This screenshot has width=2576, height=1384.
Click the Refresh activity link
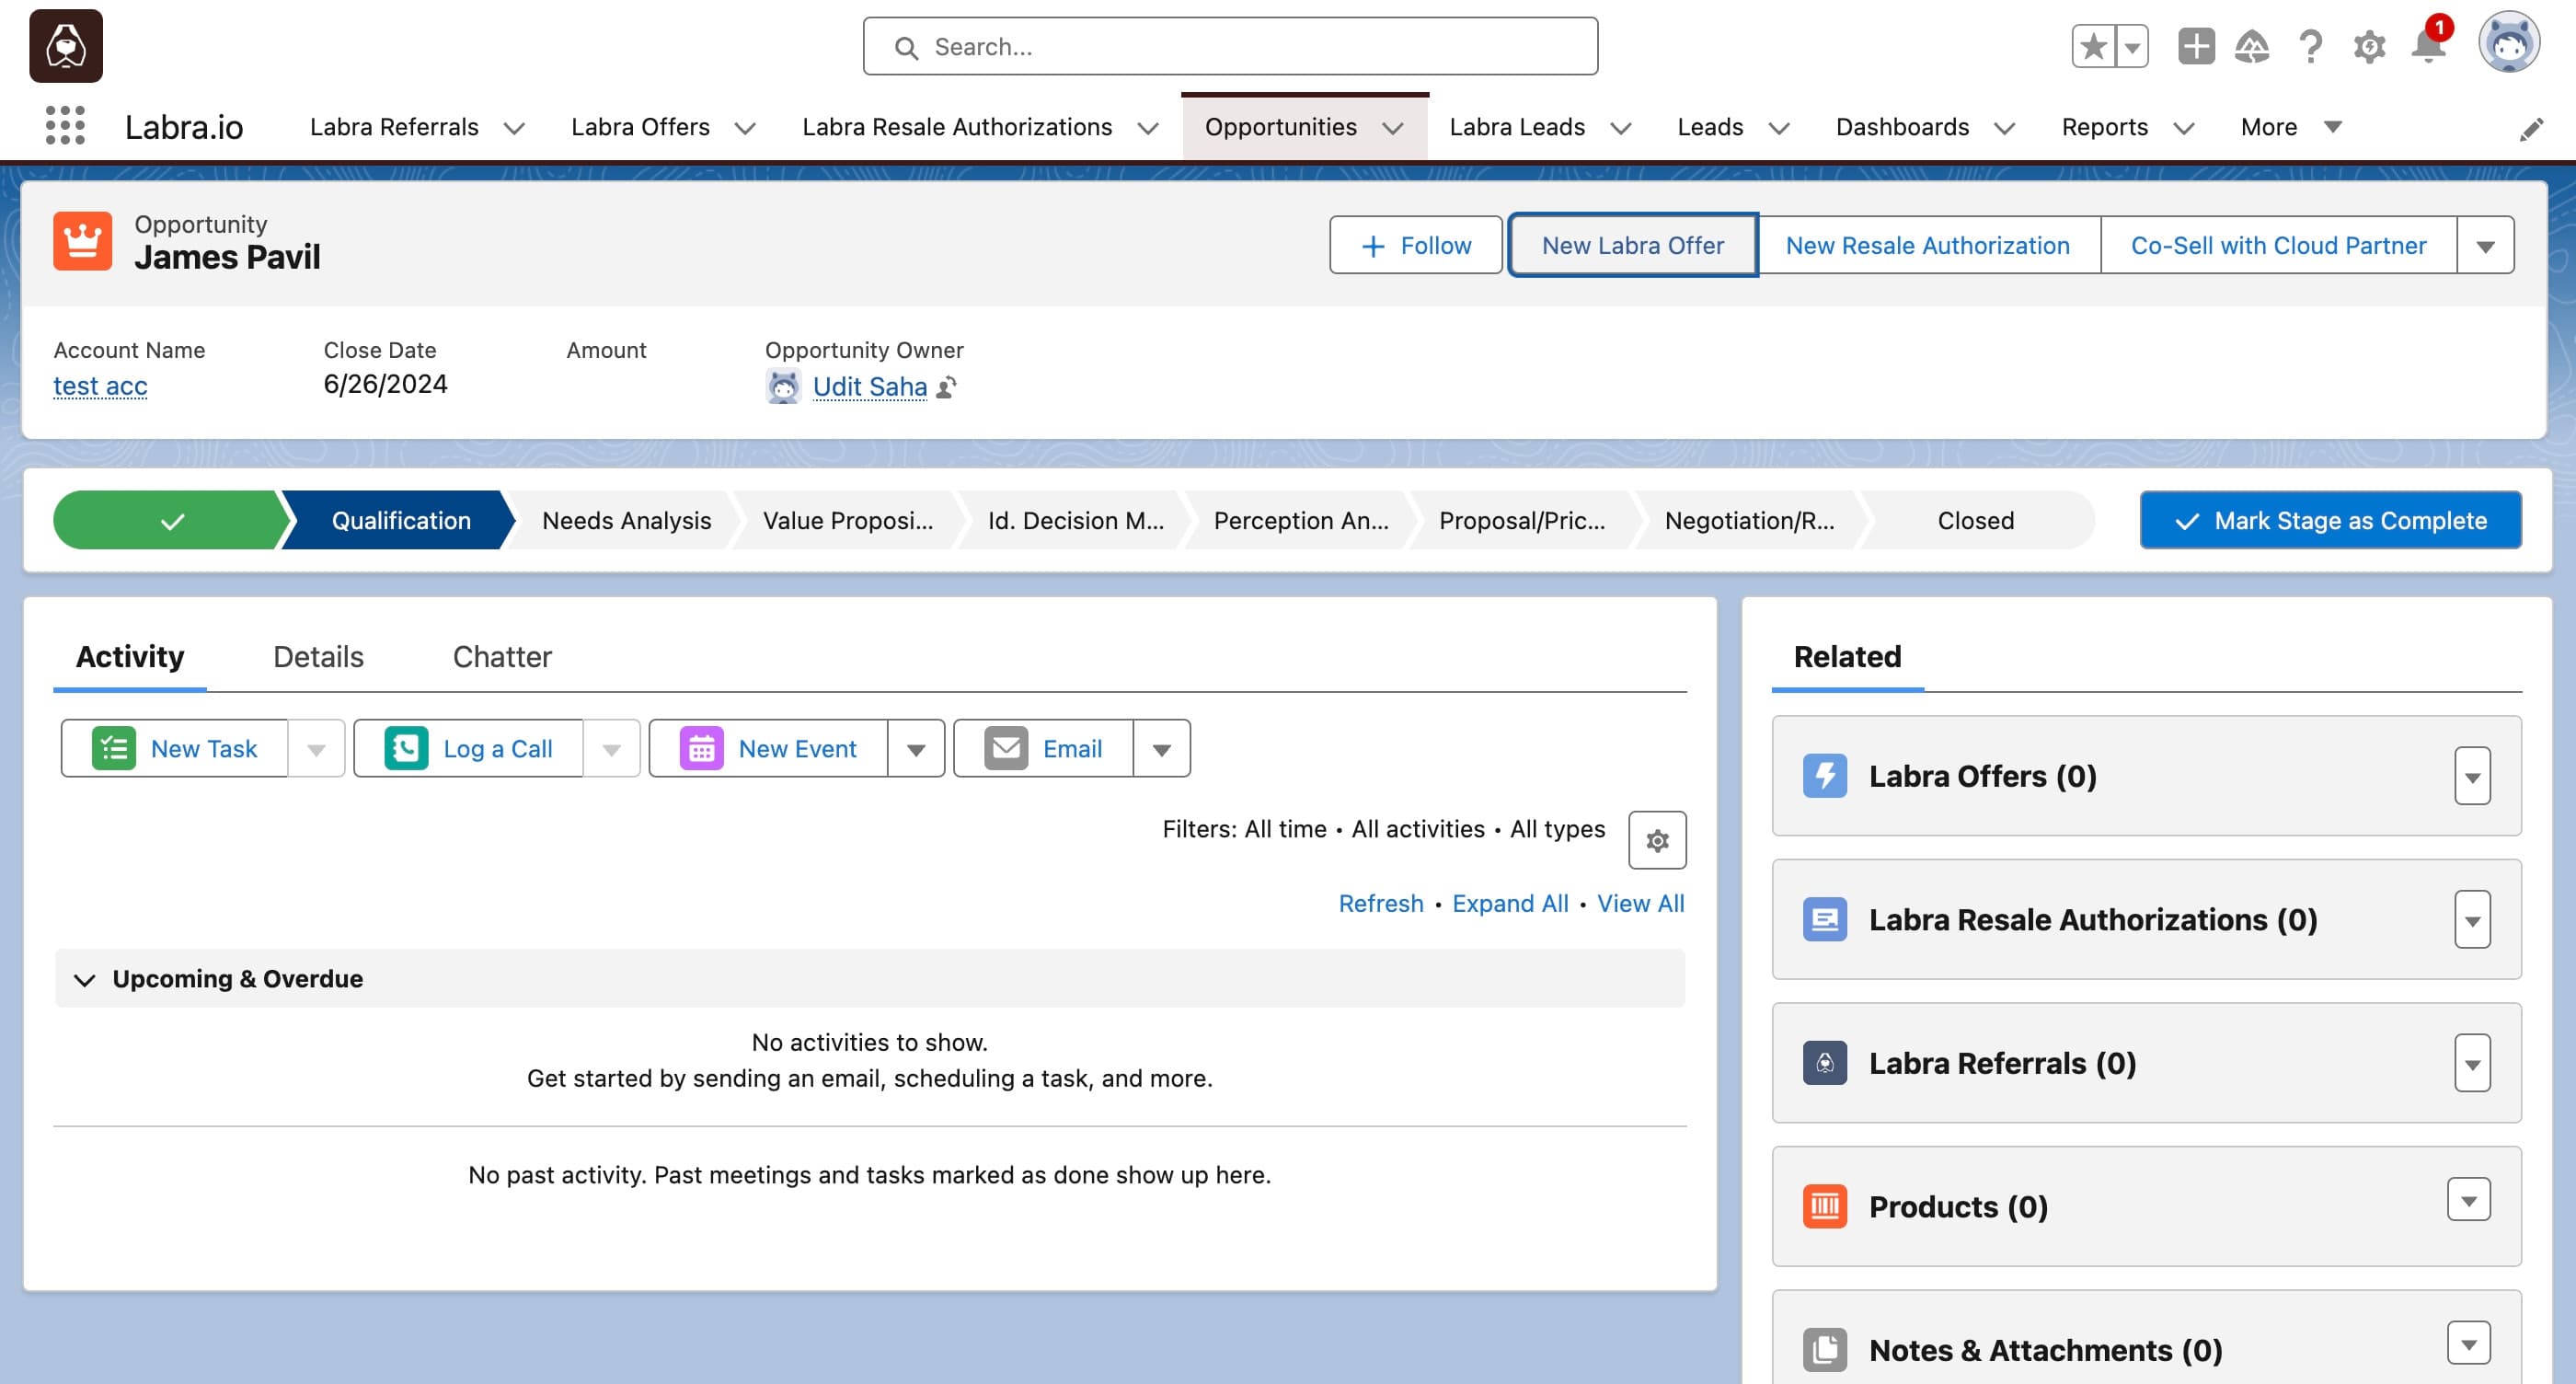1380,904
